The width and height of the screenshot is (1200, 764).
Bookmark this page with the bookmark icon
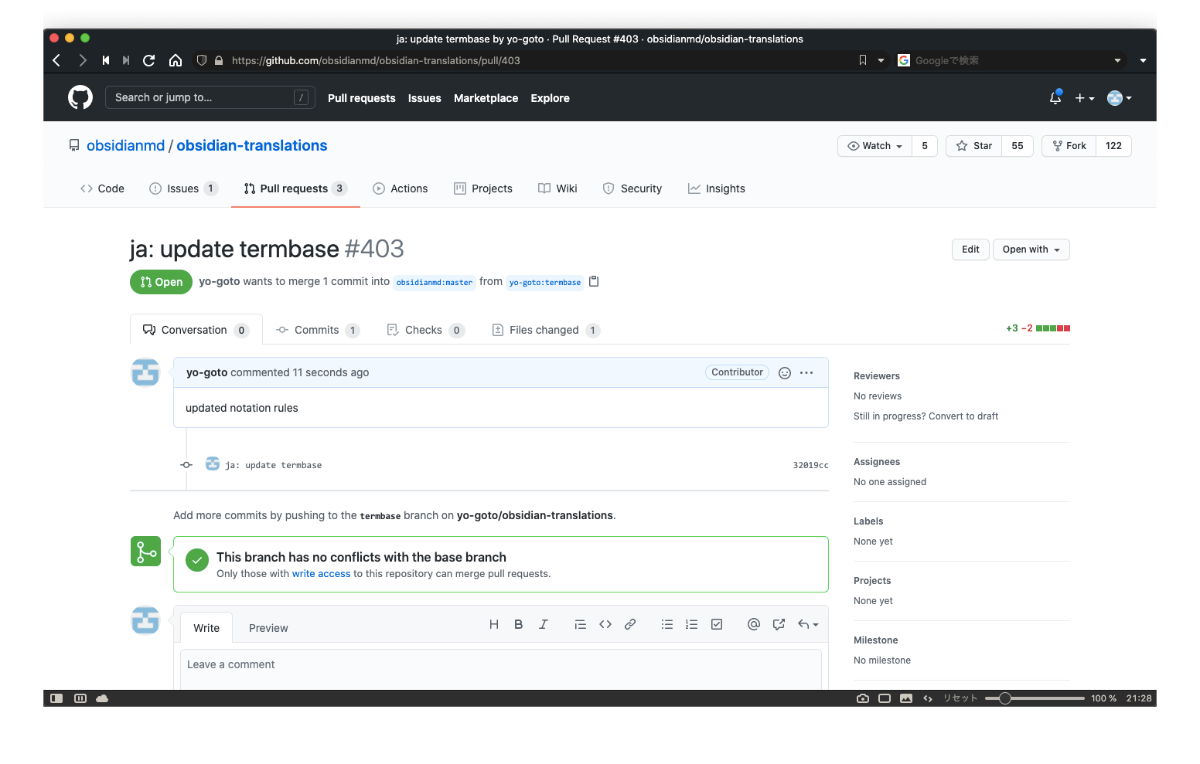coord(863,60)
